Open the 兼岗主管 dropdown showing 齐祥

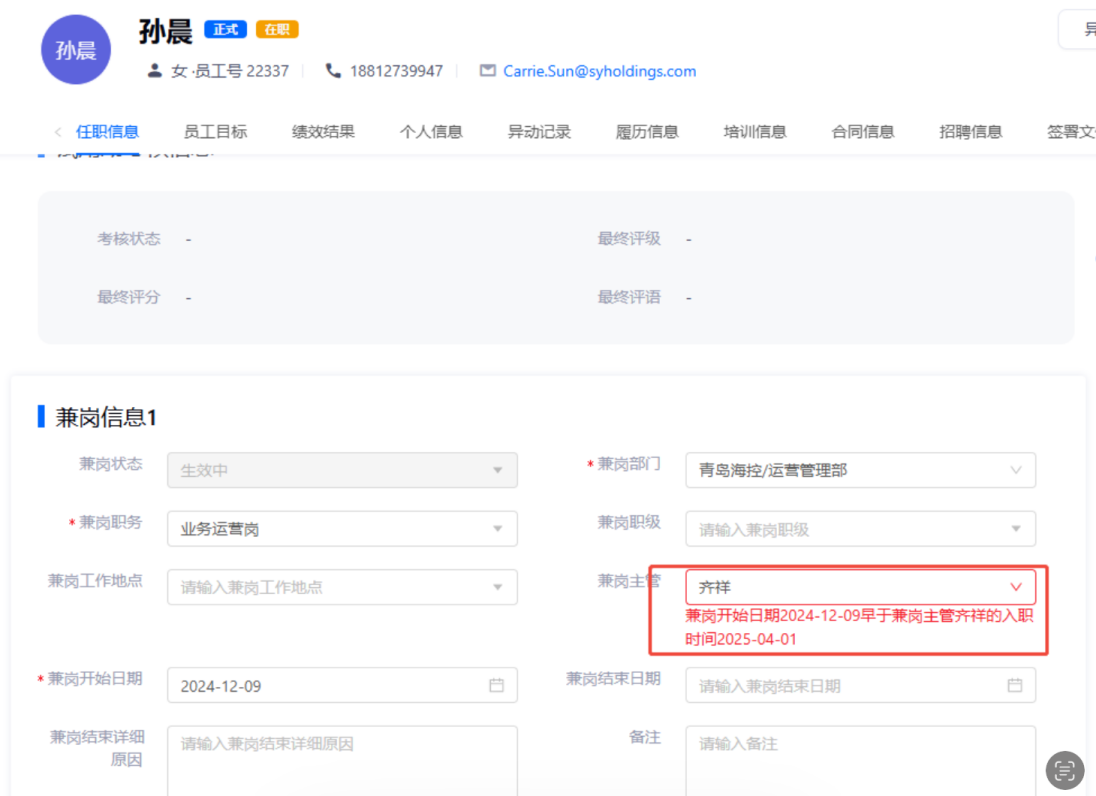coord(860,587)
